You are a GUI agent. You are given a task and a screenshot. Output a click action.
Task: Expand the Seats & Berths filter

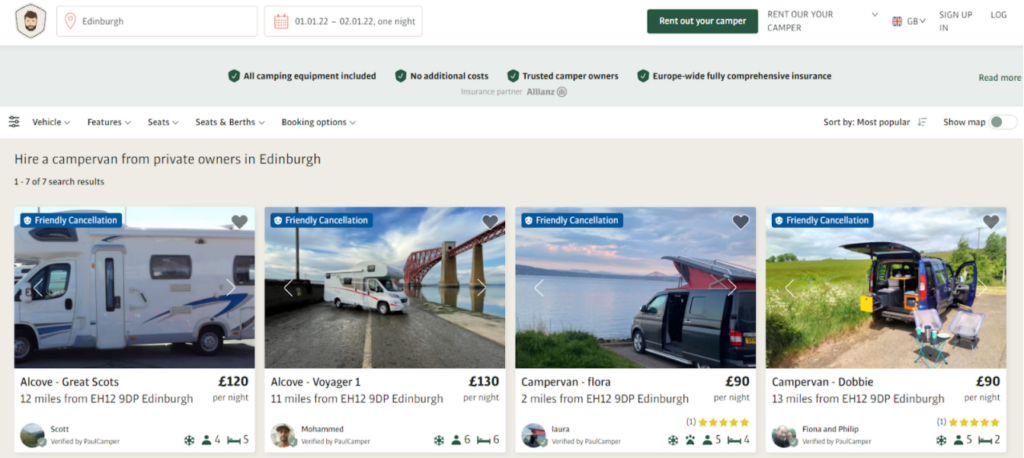[x=230, y=122]
